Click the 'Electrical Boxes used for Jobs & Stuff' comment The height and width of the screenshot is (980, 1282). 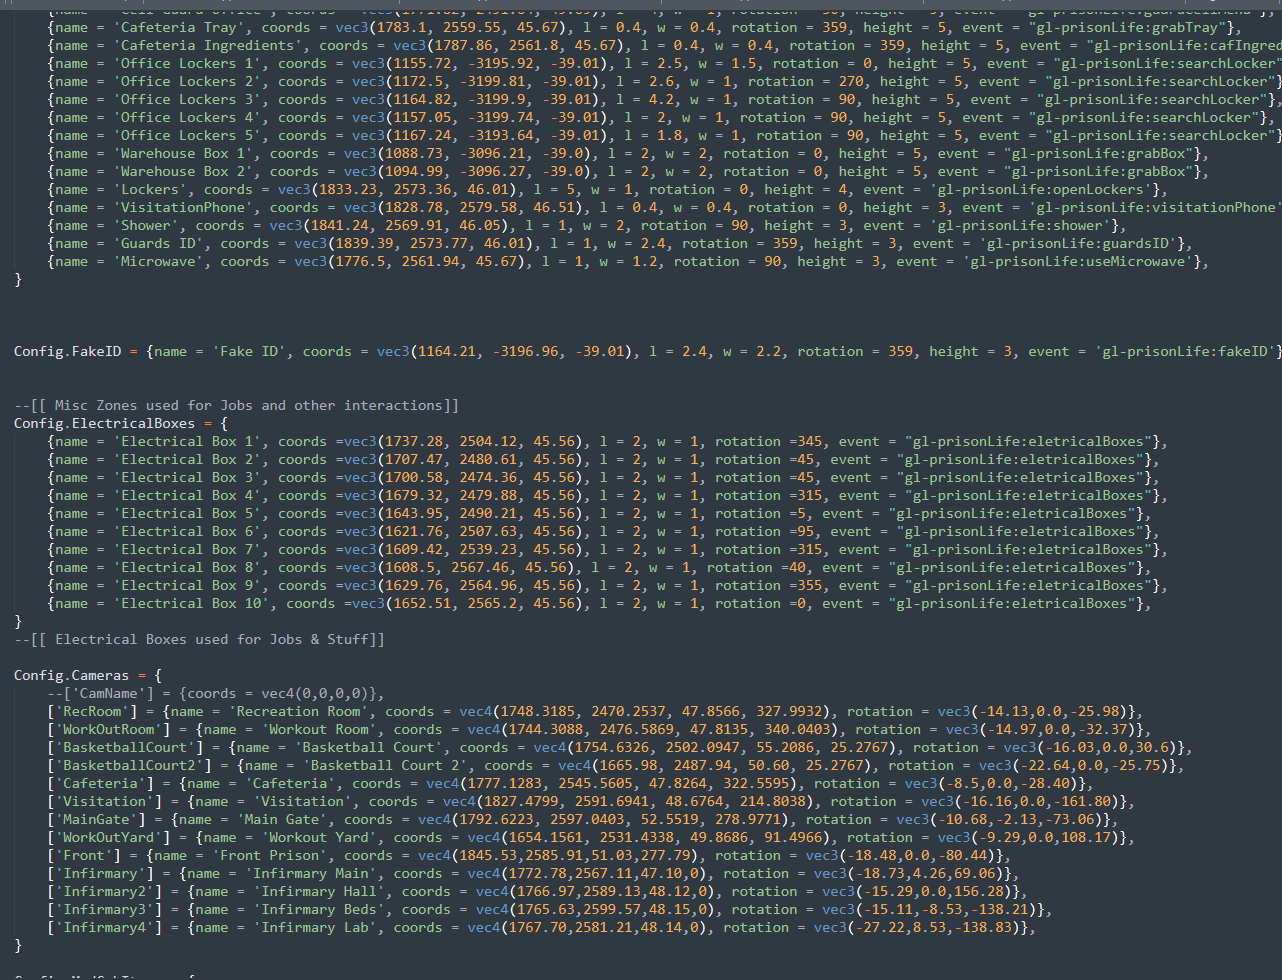tap(199, 639)
